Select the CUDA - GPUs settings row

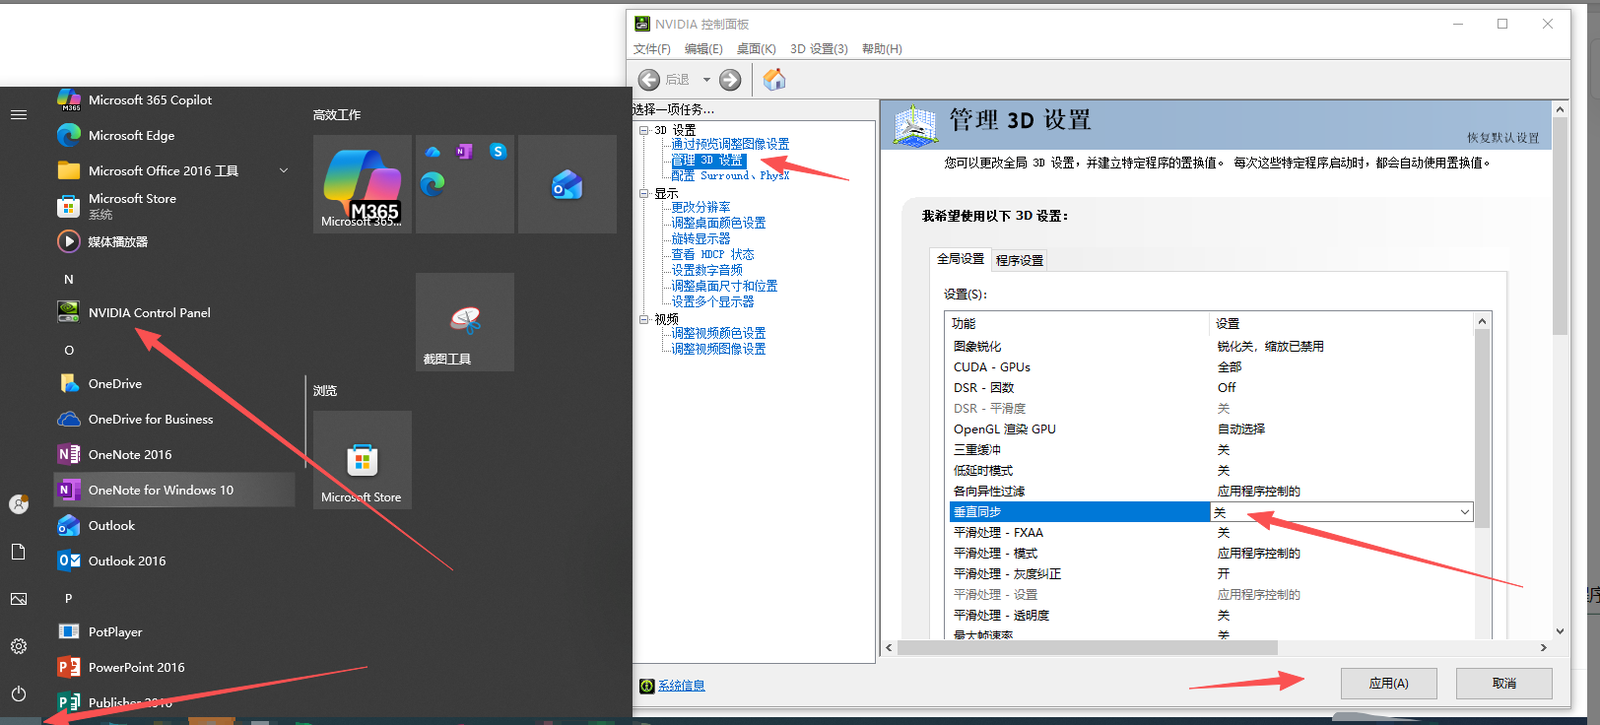point(1210,367)
